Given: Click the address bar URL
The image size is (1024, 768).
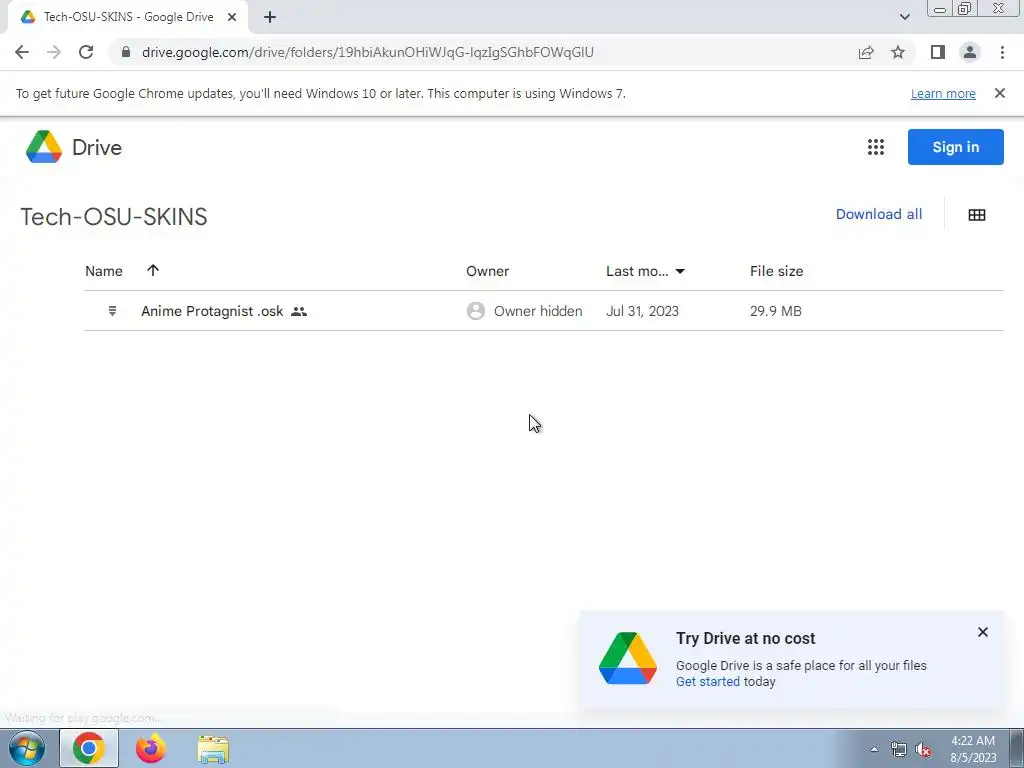Looking at the screenshot, I should click(x=368, y=52).
